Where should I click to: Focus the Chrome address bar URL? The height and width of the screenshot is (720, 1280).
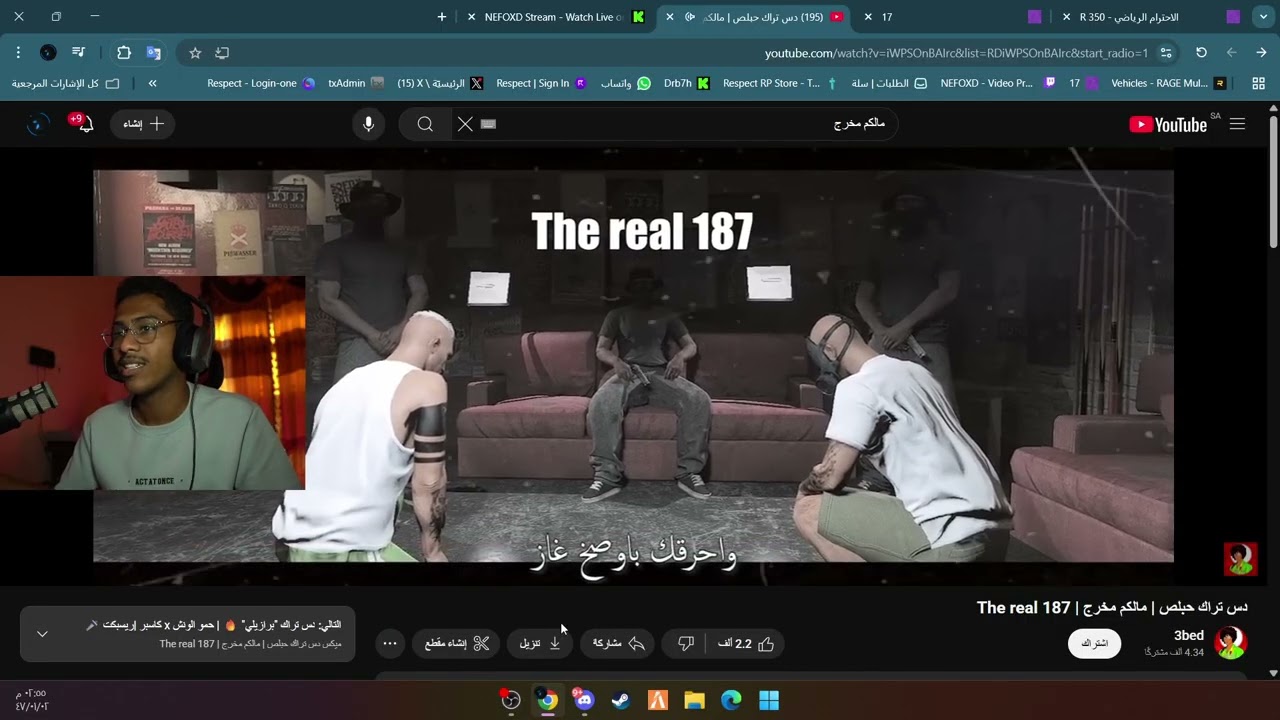click(x=956, y=53)
